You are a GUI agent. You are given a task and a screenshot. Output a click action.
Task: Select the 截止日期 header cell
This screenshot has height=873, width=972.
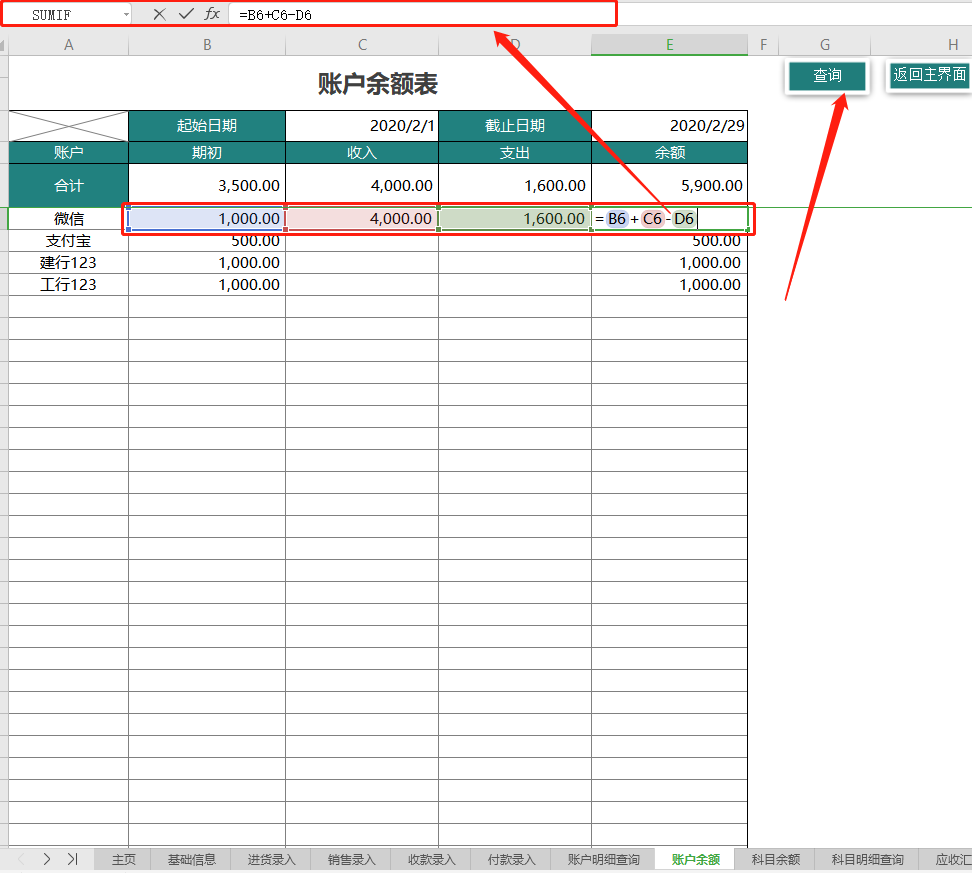[x=515, y=126]
